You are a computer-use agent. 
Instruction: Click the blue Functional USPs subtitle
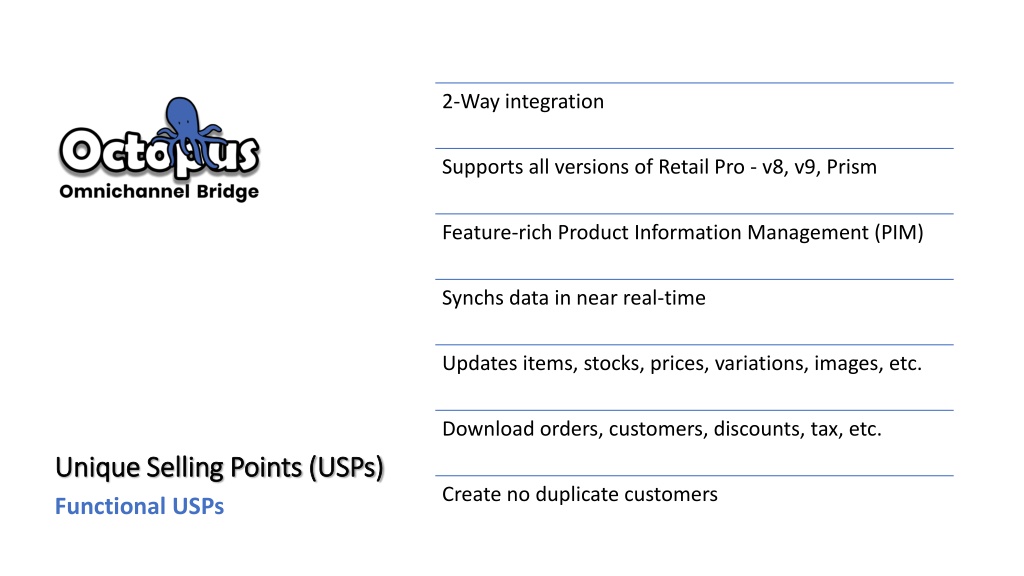139,506
